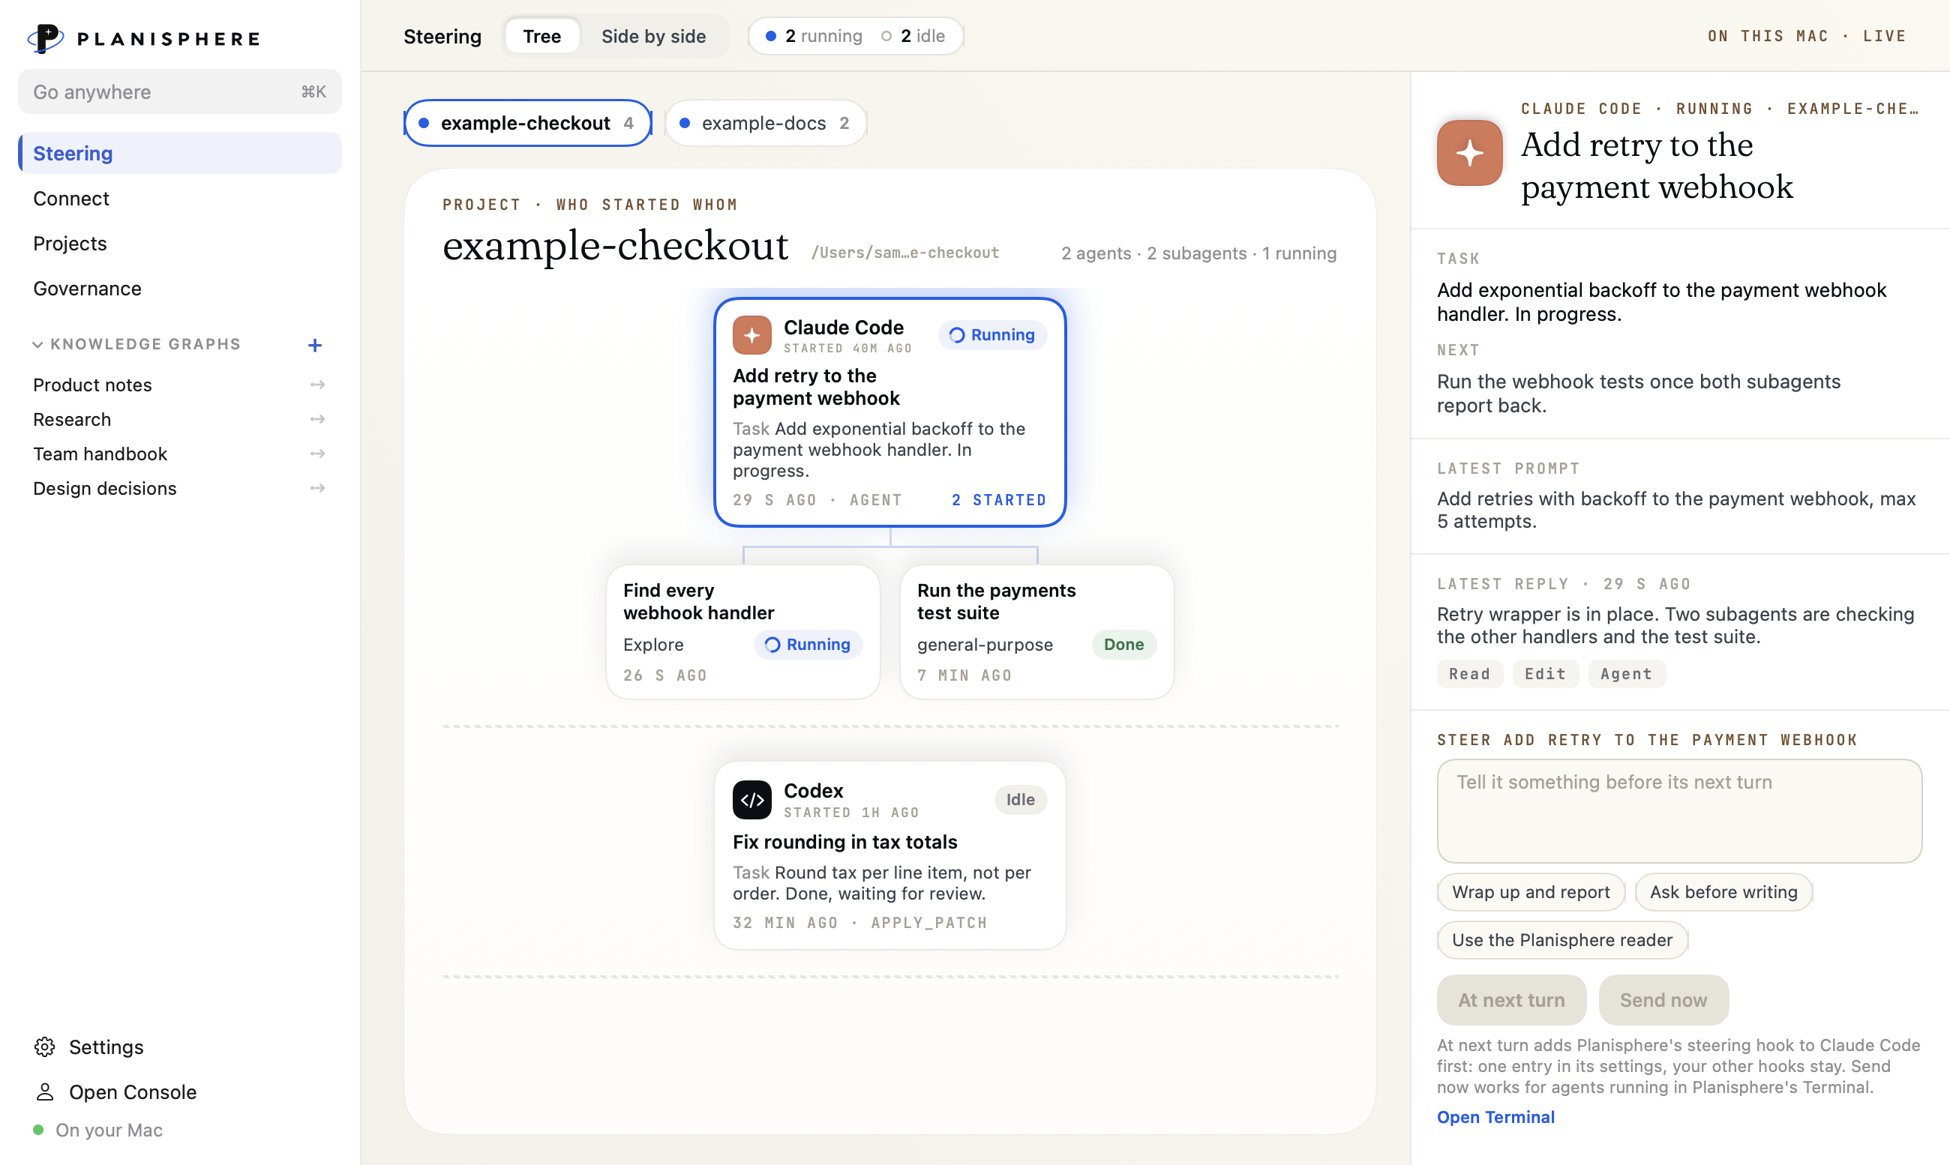Switch to Side by side view
This screenshot has height=1165, width=1950.
pos(653,36)
